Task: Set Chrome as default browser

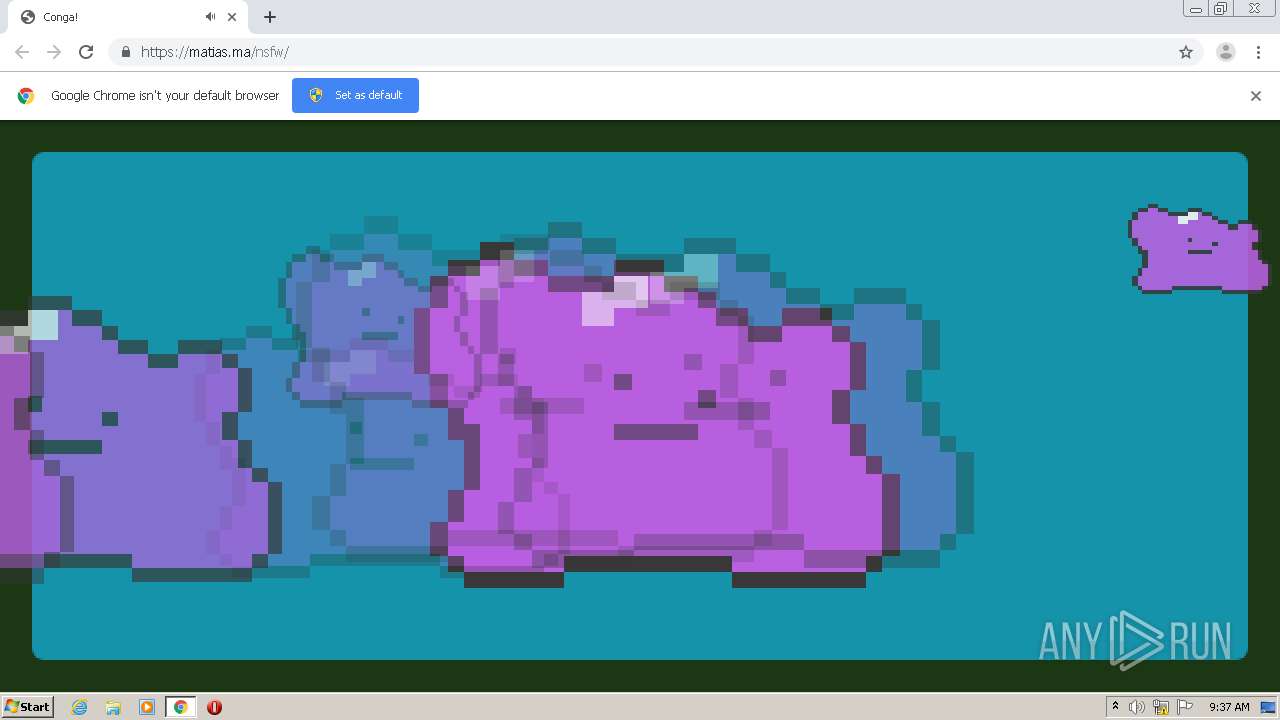Action: tap(355, 95)
